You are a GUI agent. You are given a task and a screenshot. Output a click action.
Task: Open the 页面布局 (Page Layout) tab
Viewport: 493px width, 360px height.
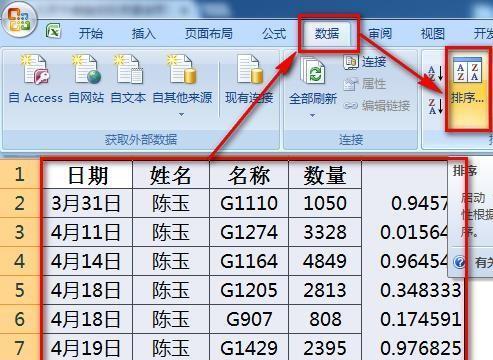pyautogui.click(x=209, y=33)
